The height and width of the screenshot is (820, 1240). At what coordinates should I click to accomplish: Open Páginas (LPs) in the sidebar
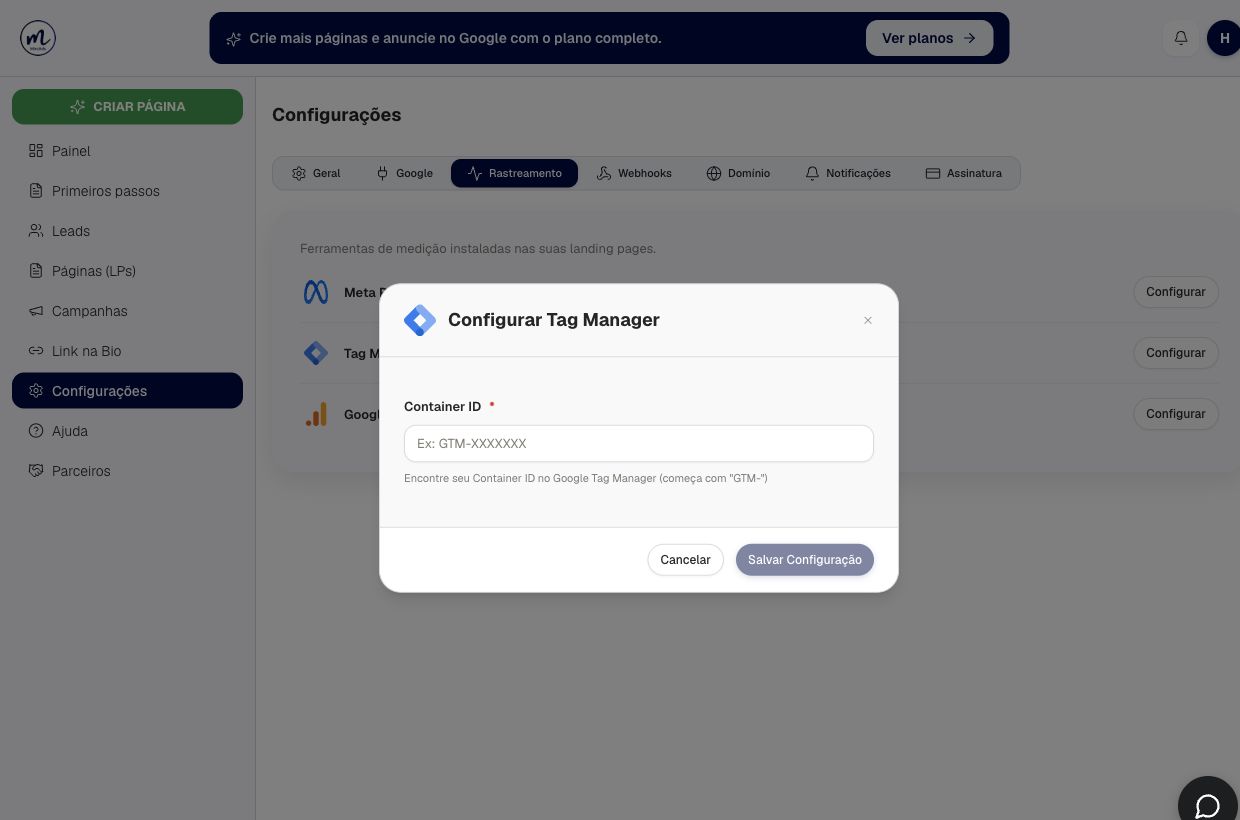click(x=127, y=271)
